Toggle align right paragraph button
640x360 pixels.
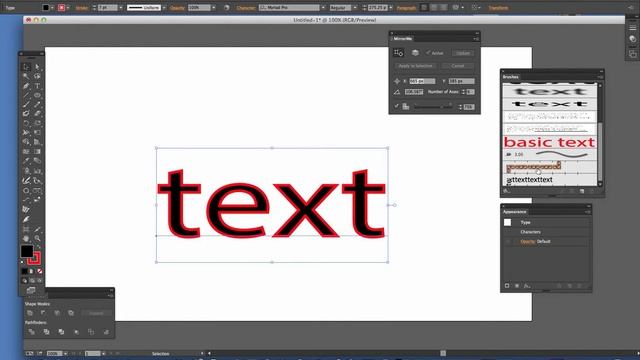[x=444, y=8]
